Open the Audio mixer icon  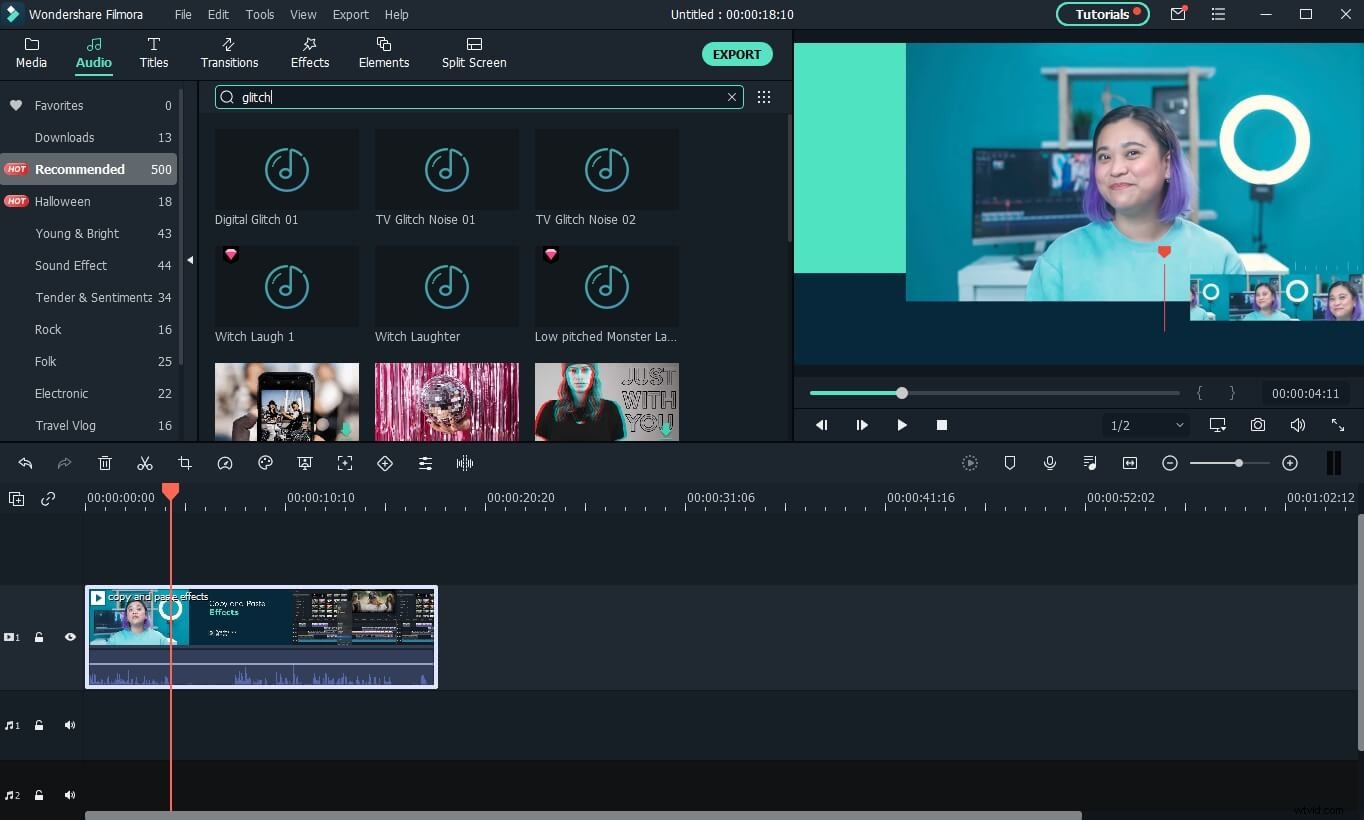tap(1090, 463)
